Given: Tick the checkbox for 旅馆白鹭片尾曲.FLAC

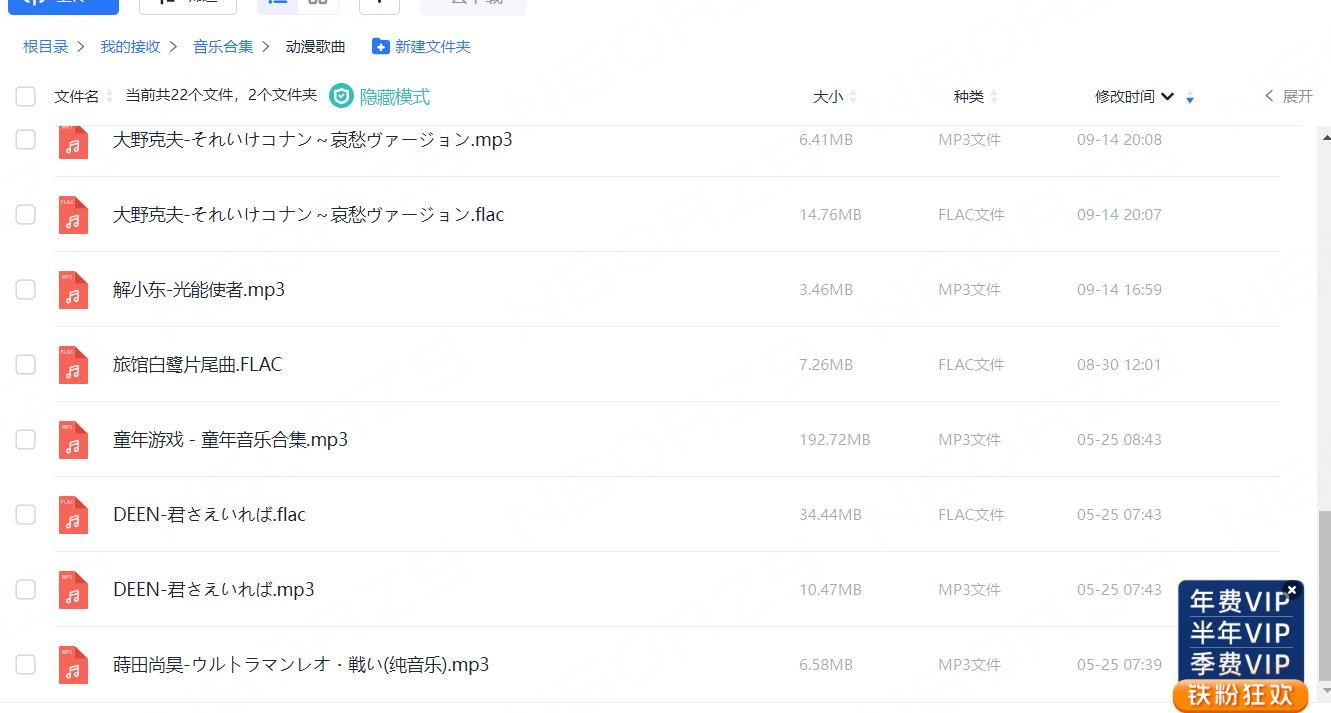Looking at the screenshot, I should (x=26, y=365).
